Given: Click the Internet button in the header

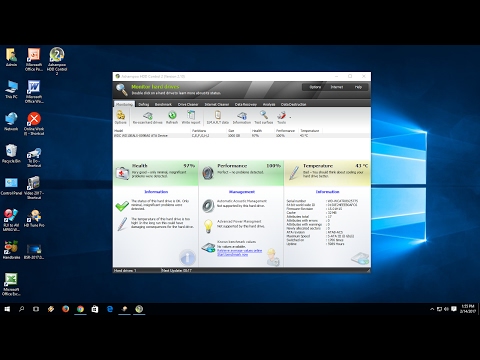Looking at the screenshot, I should [337, 87].
